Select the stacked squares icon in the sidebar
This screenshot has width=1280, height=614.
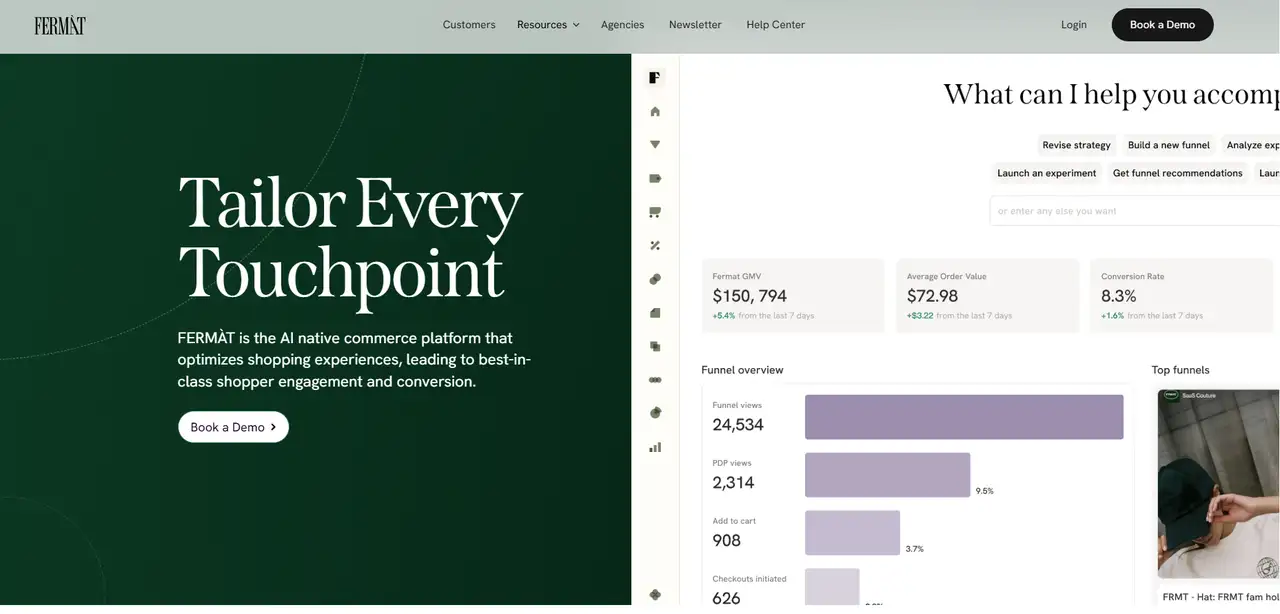[x=655, y=346]
